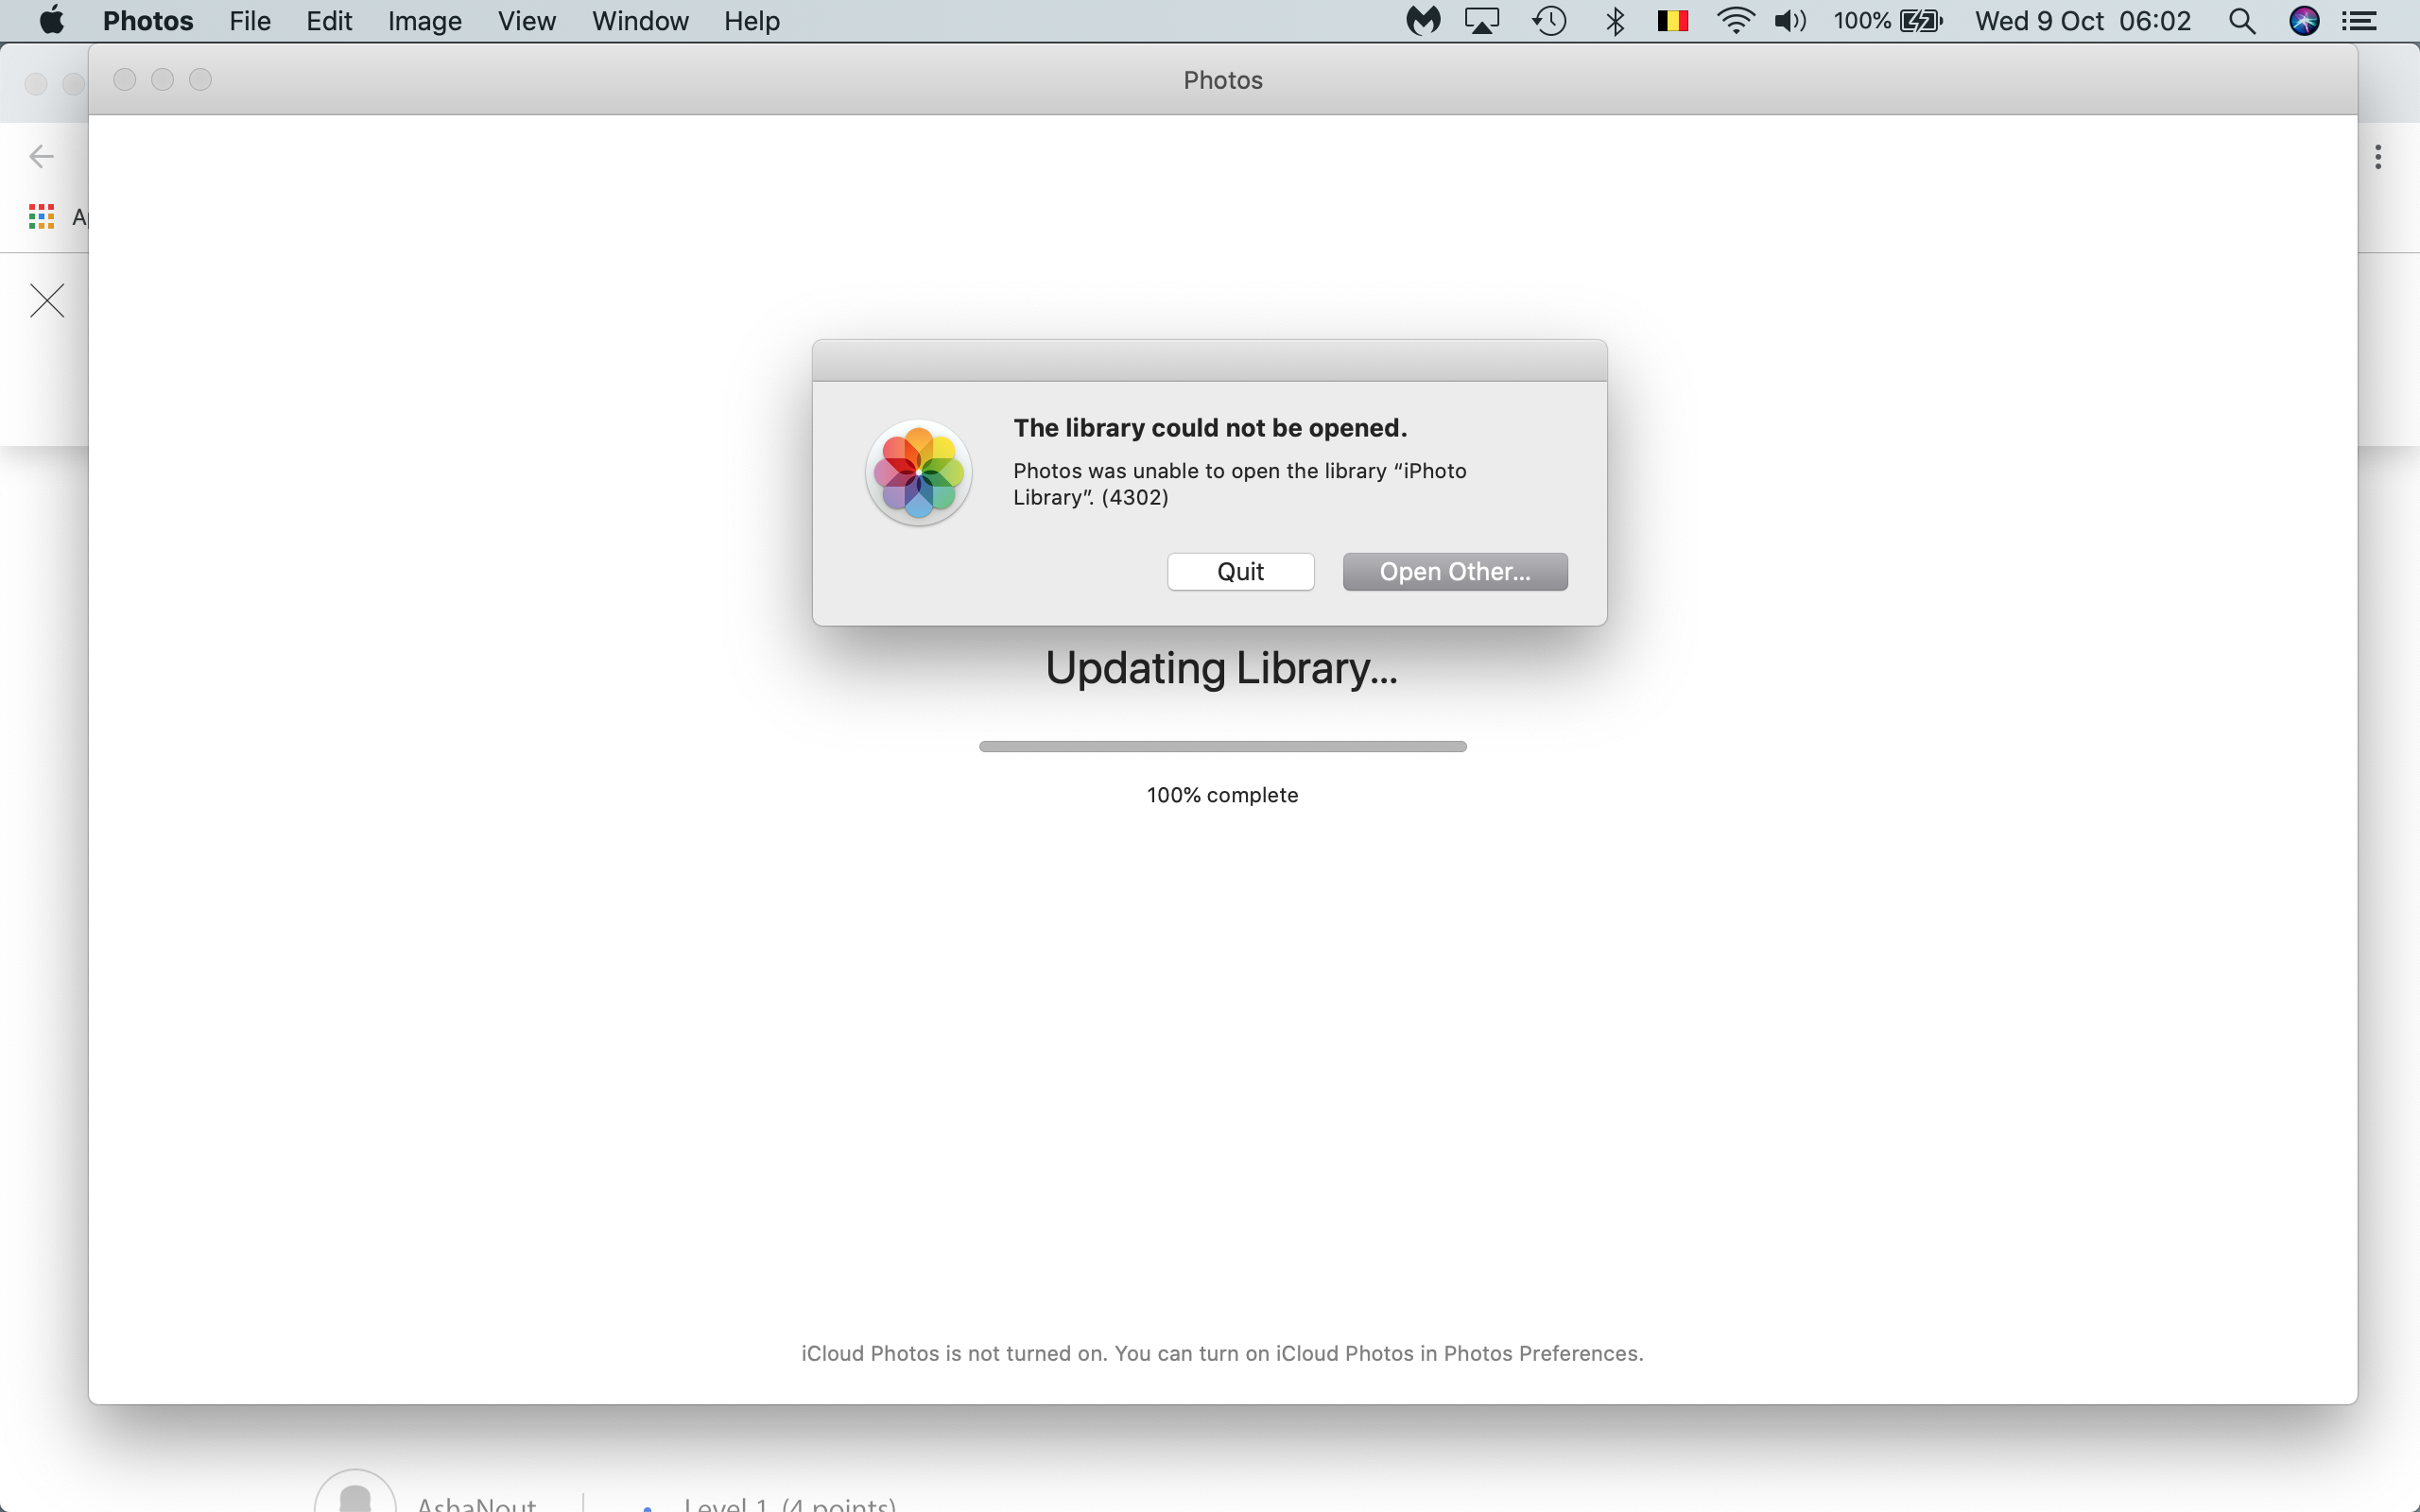Click the Open Other... button
Screen dimensions: 2420x1512
1454,572
